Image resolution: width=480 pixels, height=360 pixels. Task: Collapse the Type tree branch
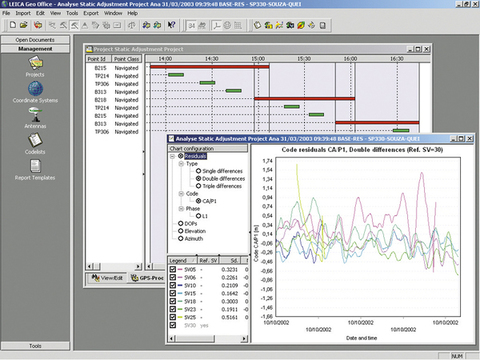(181, 164)
